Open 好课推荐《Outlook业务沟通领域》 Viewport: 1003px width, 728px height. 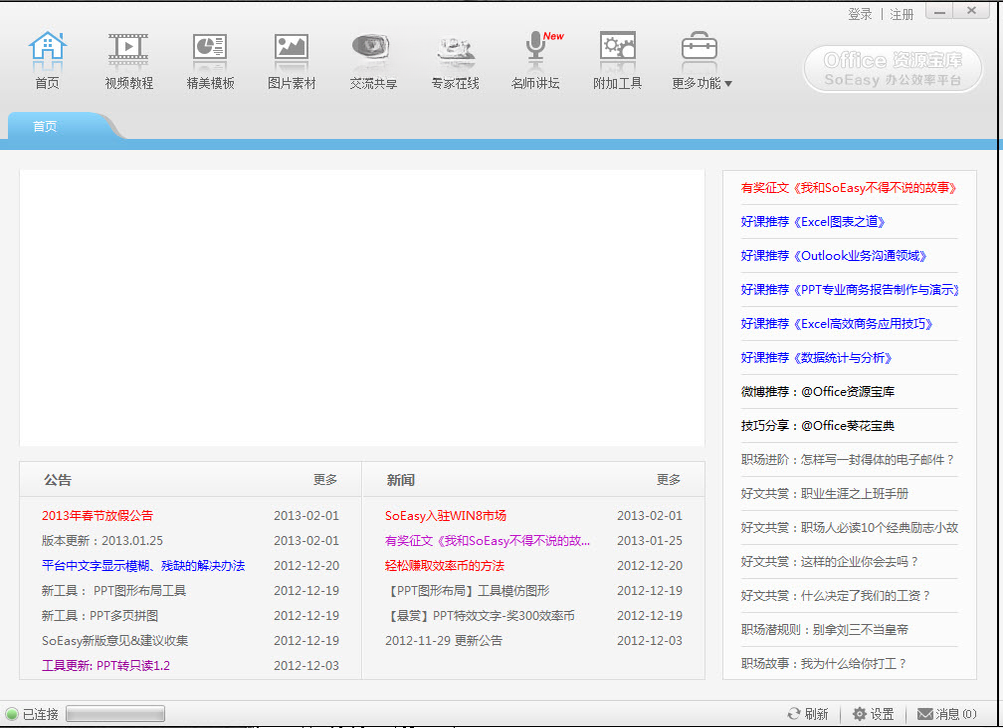(x=835, y=255)
